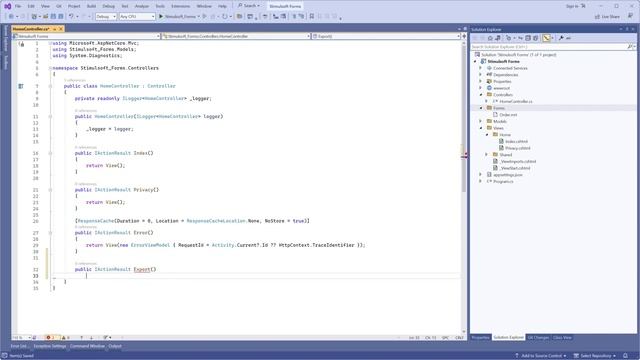Screen dimensions: 640x360
Task: Collapse the Views folder
Action: pyautogui.click(x=480, y=128)
